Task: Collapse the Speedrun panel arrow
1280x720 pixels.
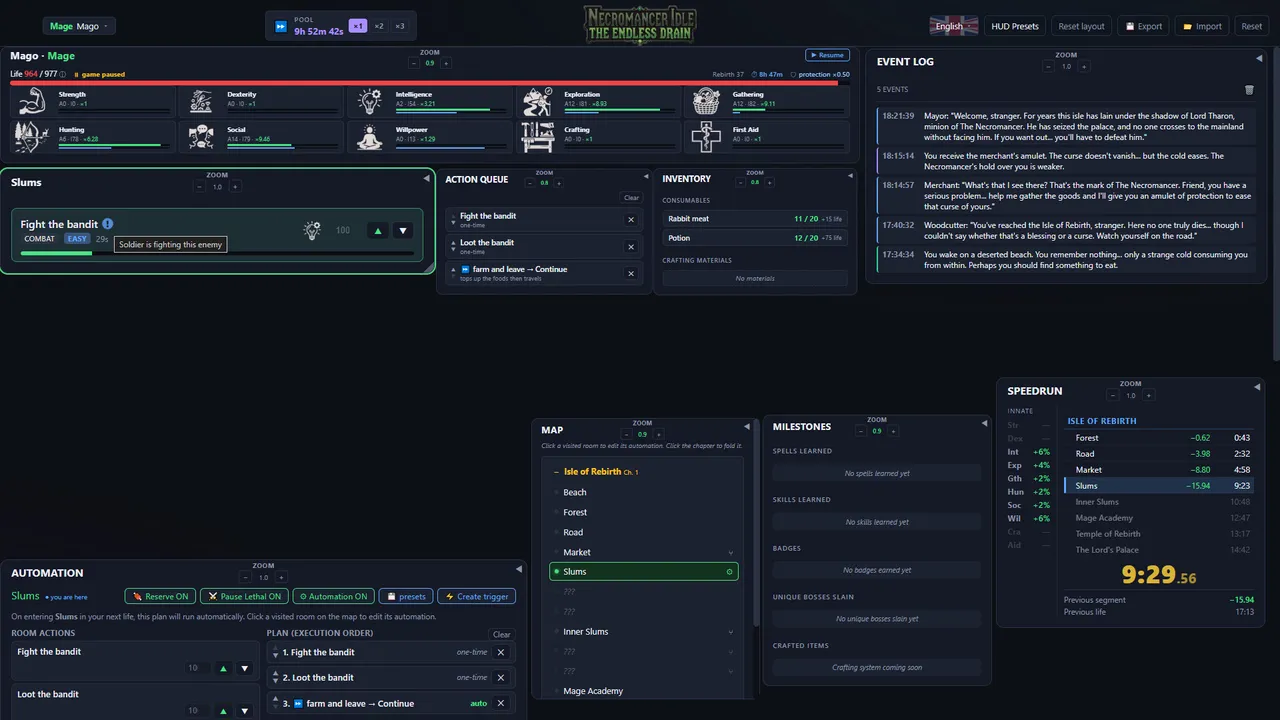Action: tap(1257, 387)
